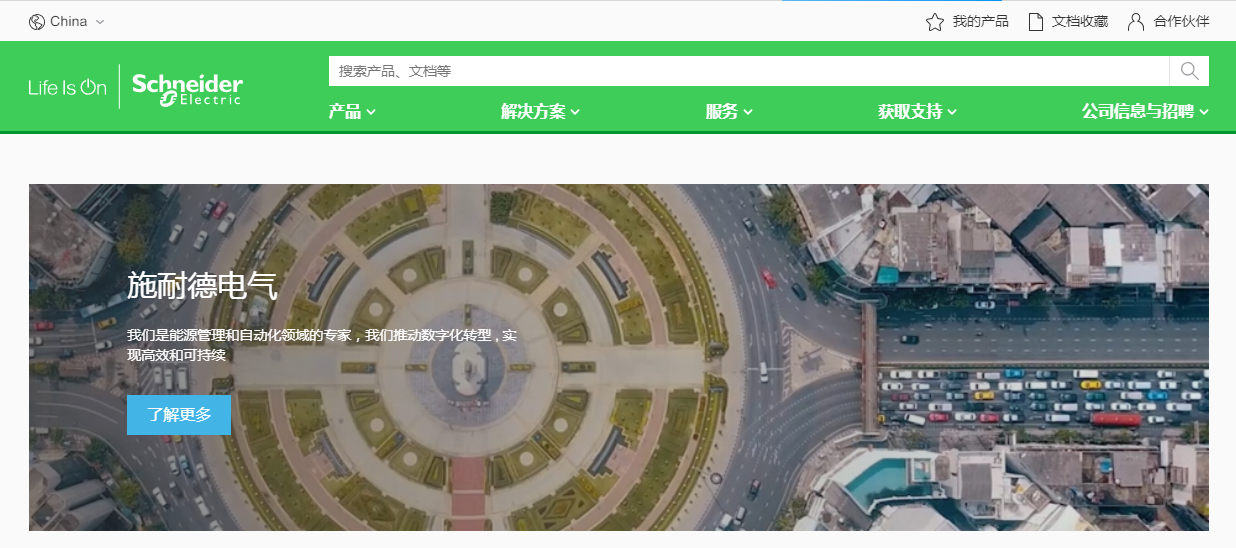
Task: Open the 文档收藏 link
Action: [1080, 22]
